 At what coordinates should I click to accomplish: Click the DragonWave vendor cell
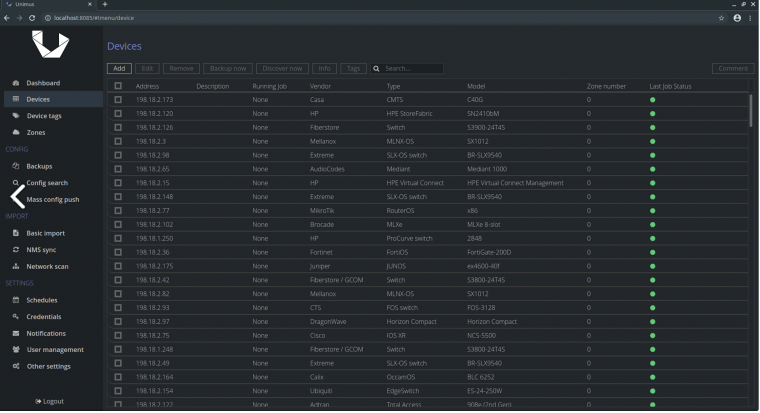coord(328,322)
